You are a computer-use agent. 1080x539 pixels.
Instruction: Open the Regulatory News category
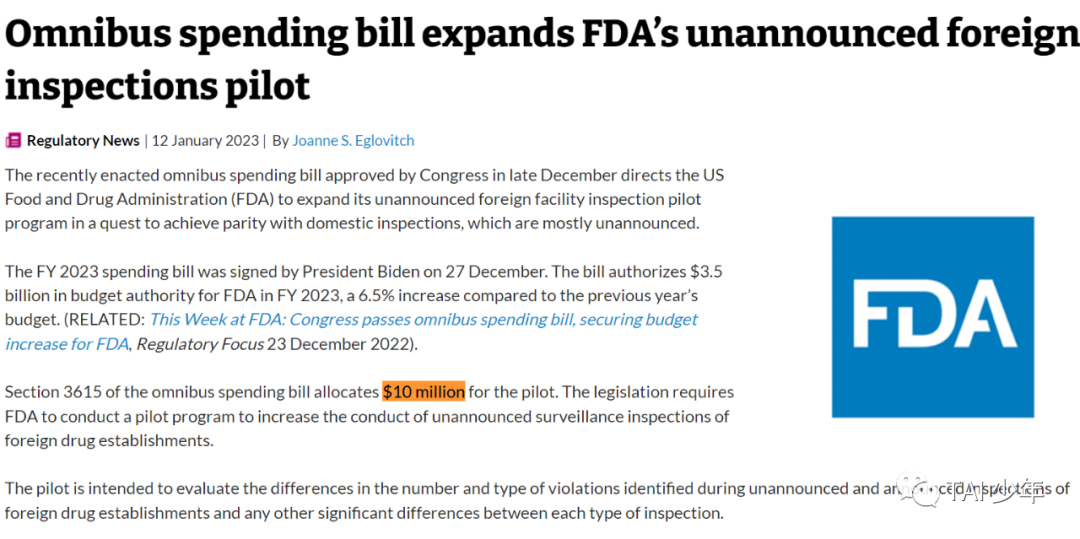pos(83,141)
